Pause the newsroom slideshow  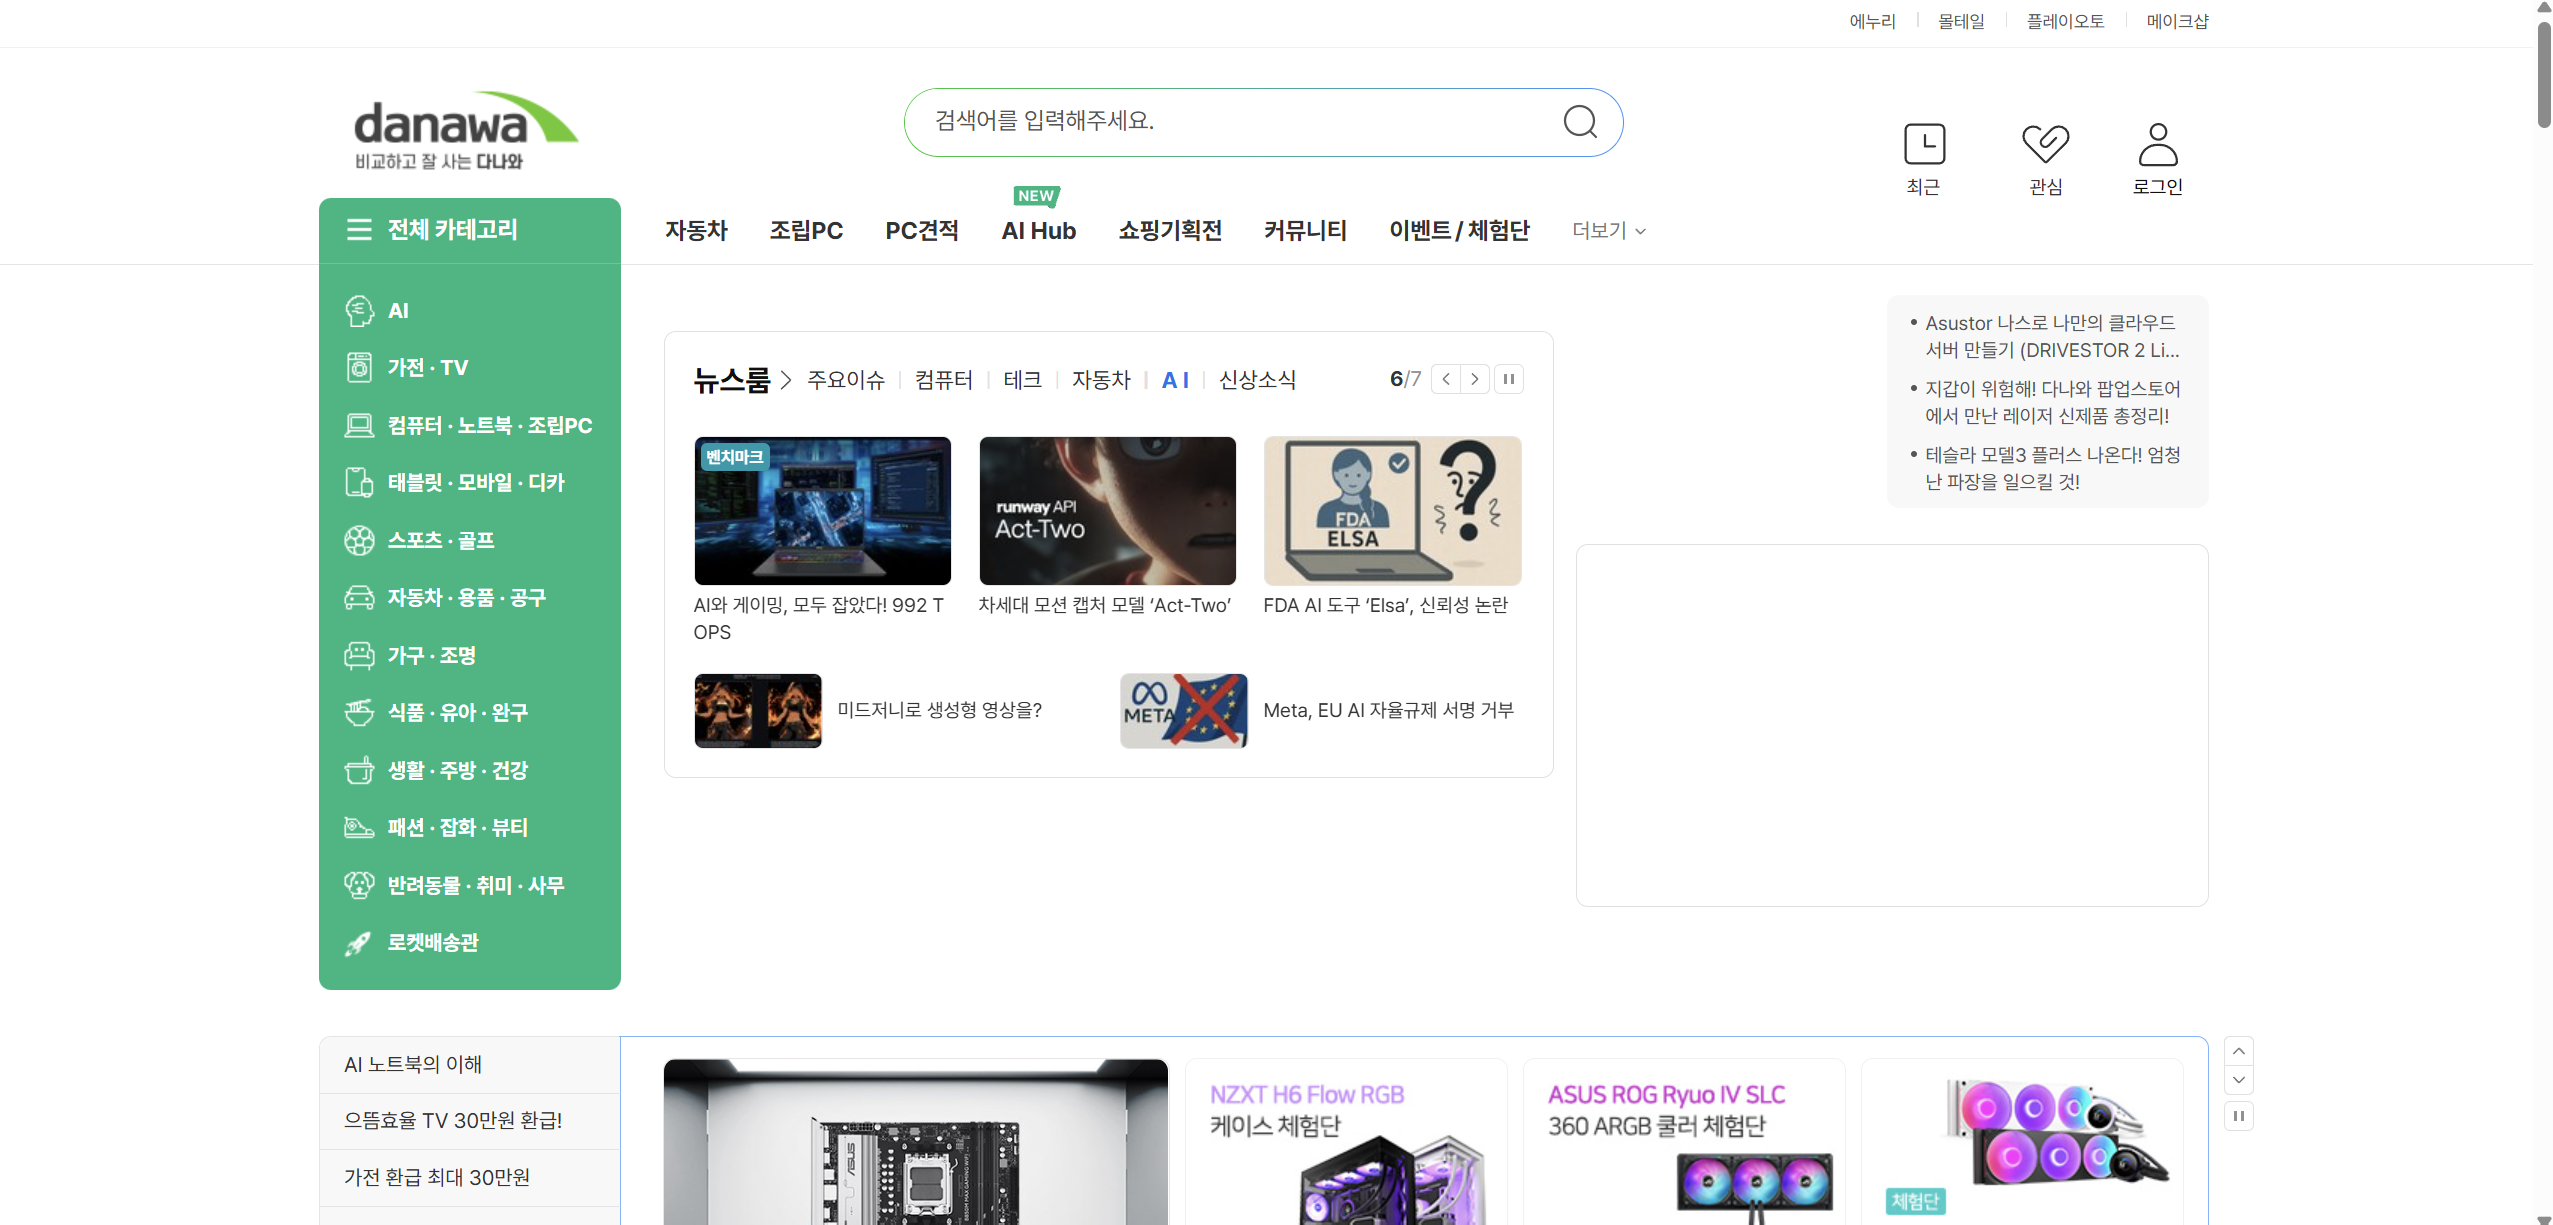coord(1508,380)
